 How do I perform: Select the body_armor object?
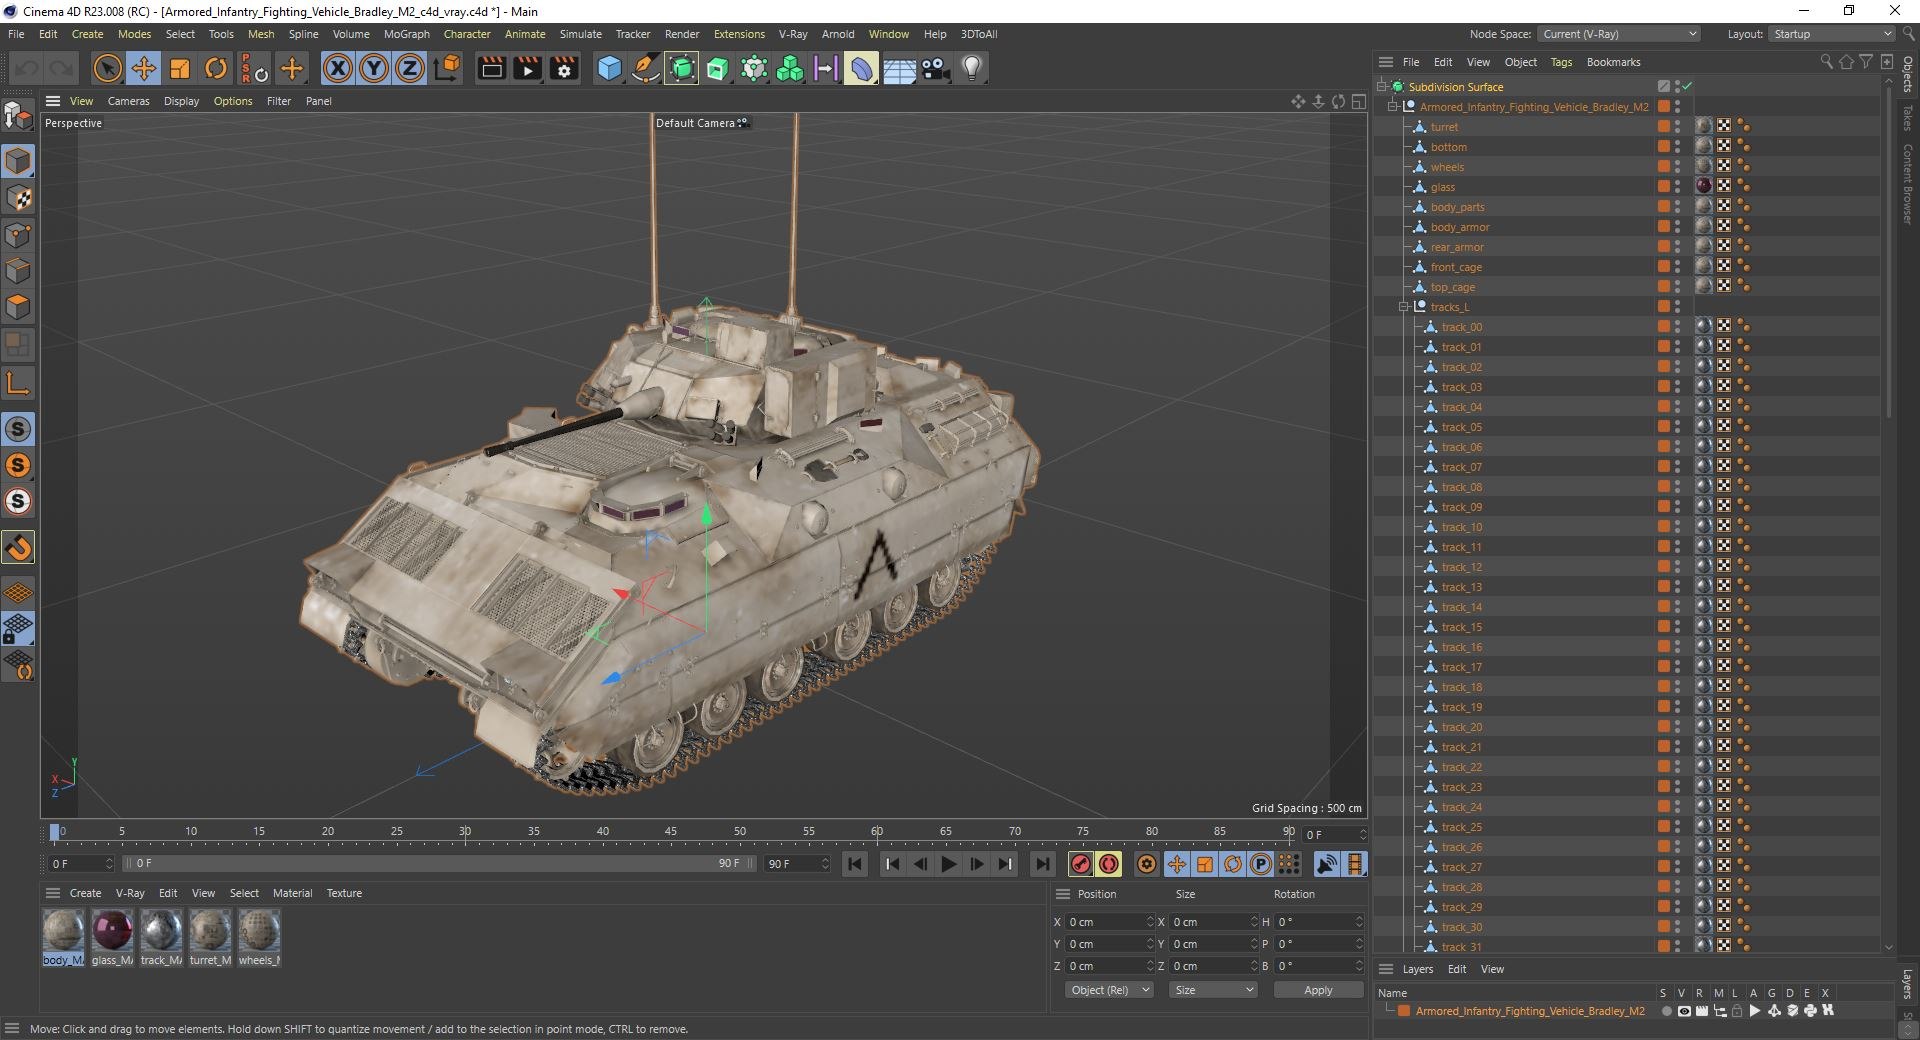click(x=1460, y=227)
